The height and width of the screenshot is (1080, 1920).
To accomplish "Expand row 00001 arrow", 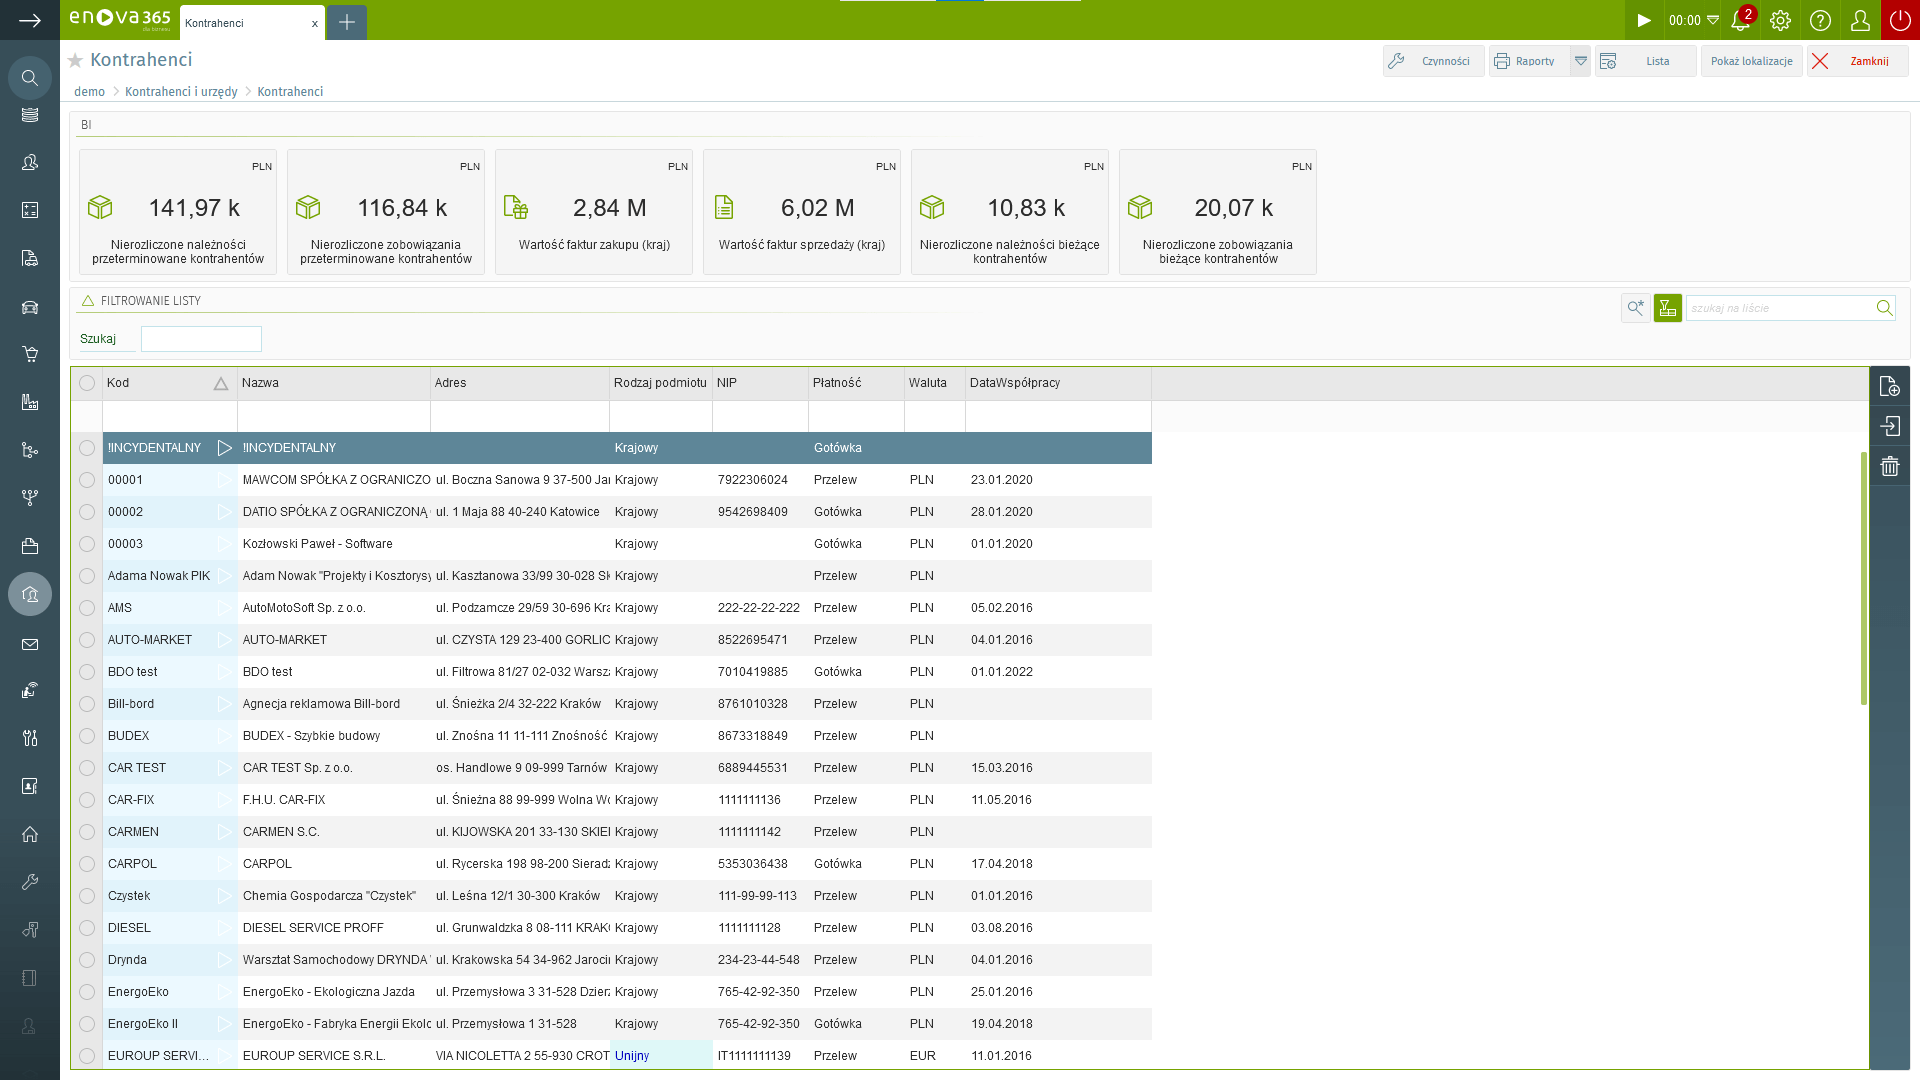I will coord(224,480).
